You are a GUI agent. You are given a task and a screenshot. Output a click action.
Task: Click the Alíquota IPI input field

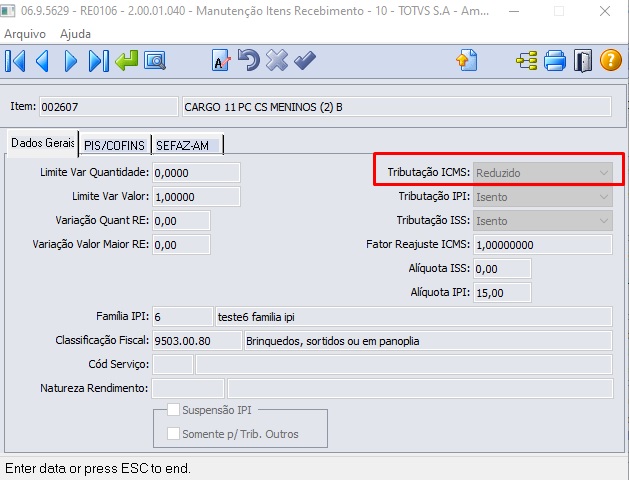coord(502,293)
